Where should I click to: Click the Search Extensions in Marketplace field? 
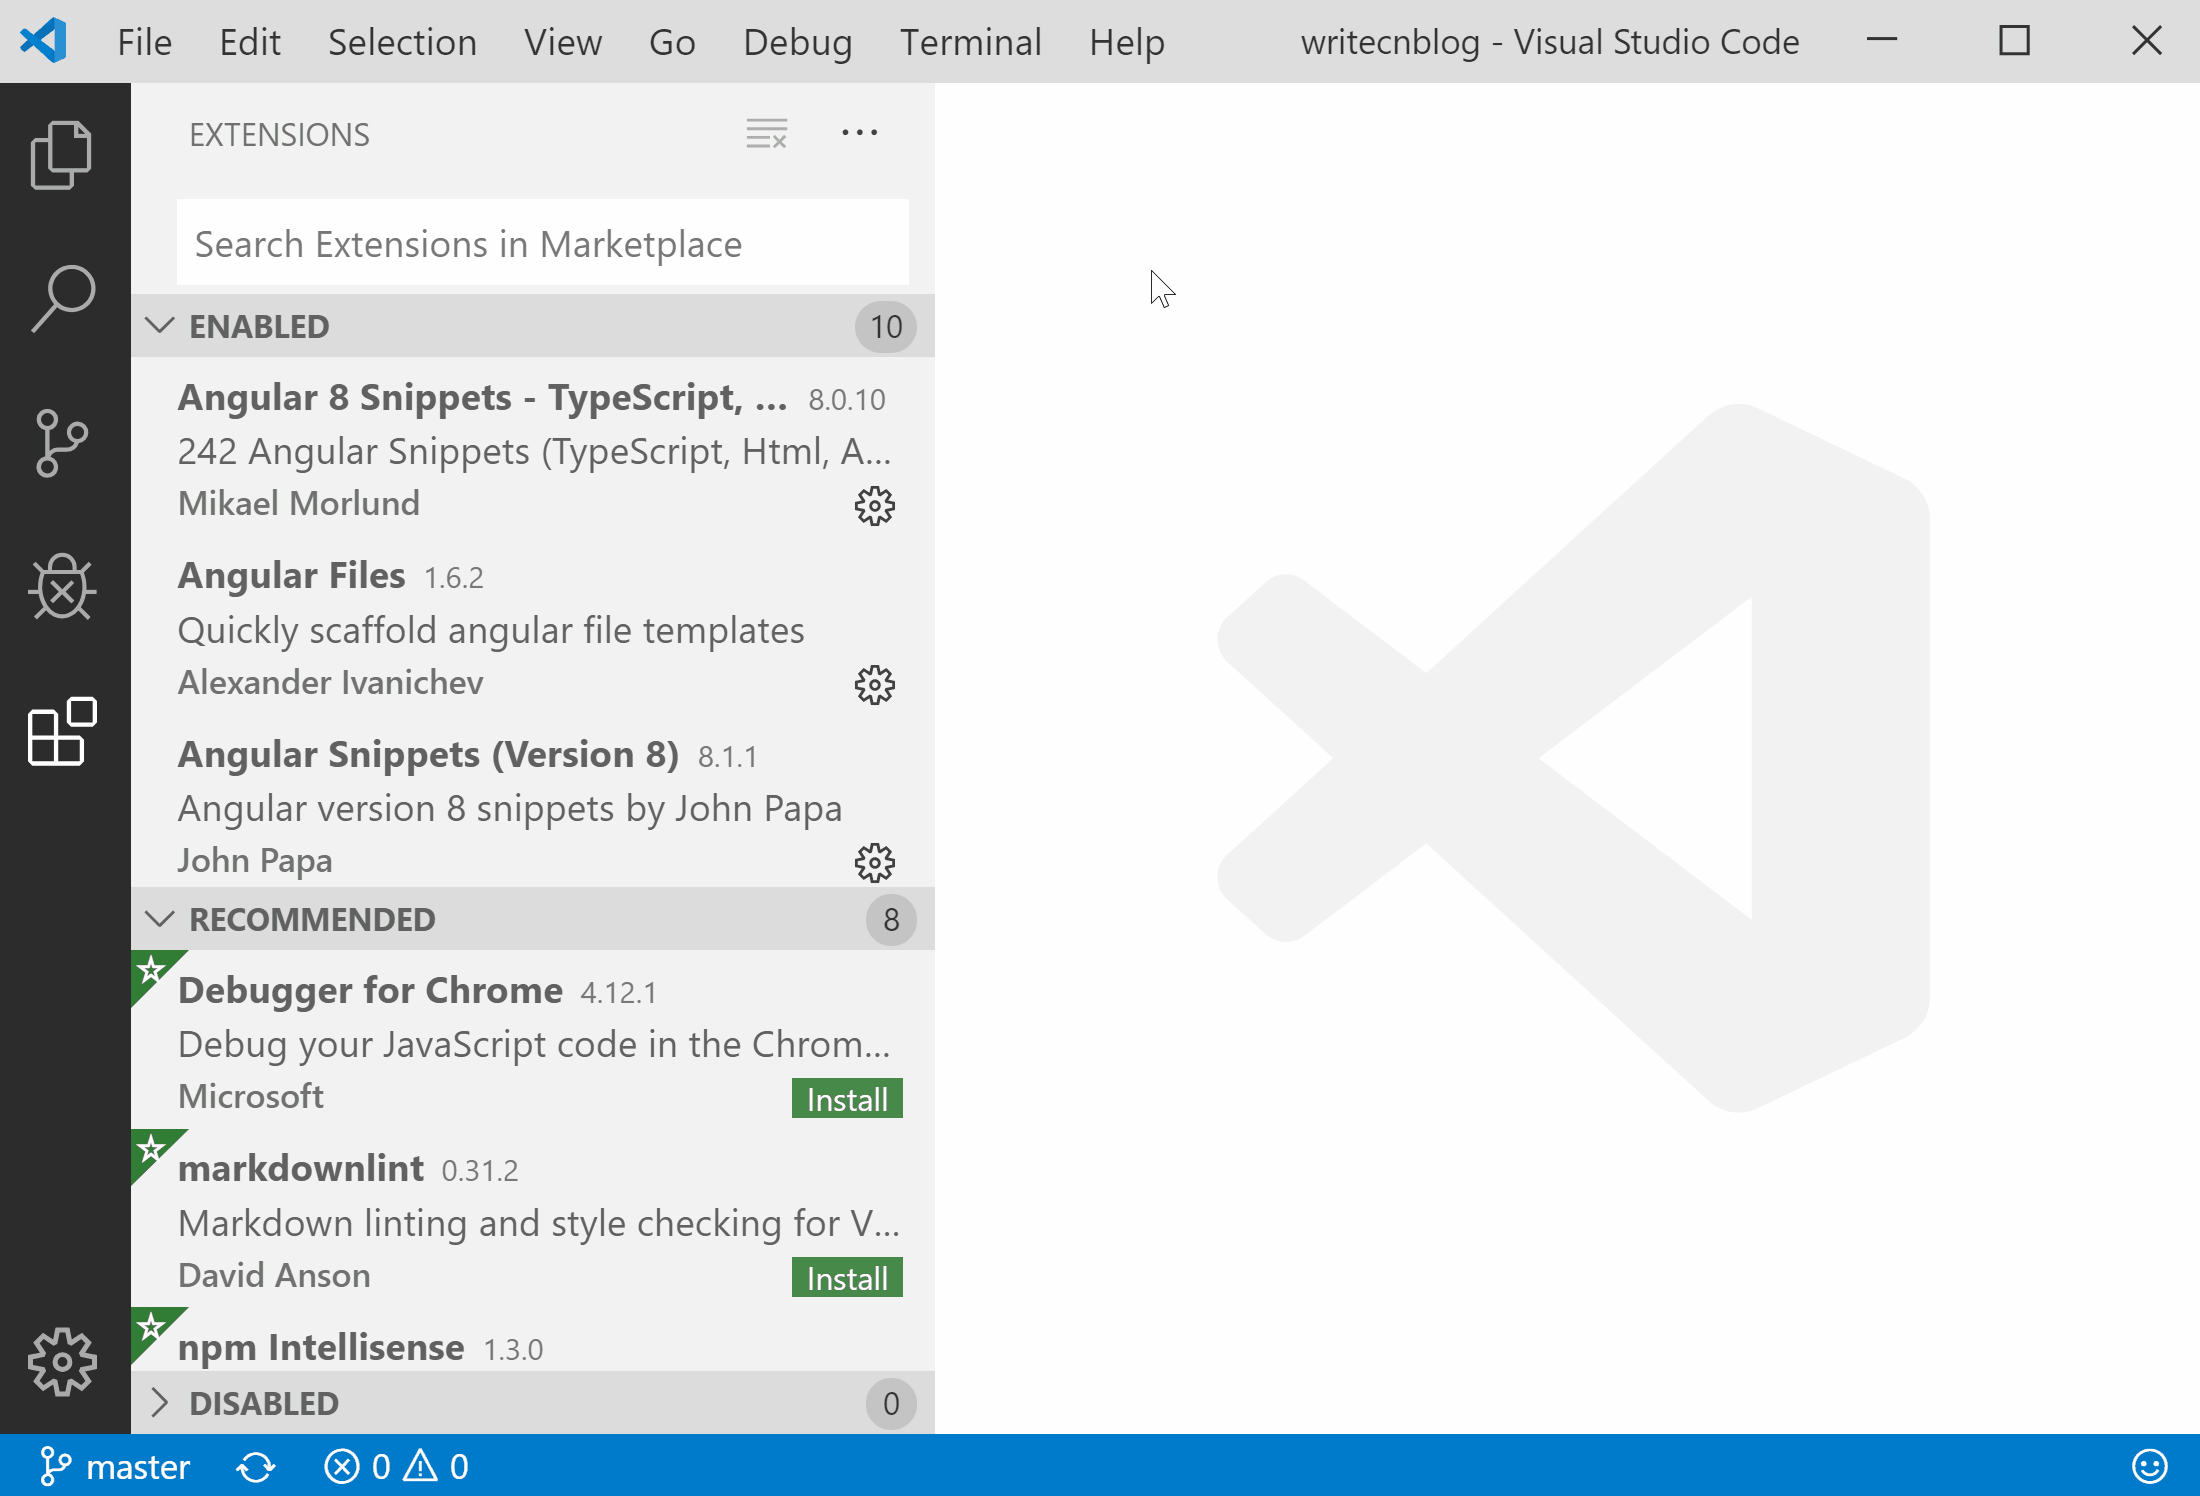[542, 244]
